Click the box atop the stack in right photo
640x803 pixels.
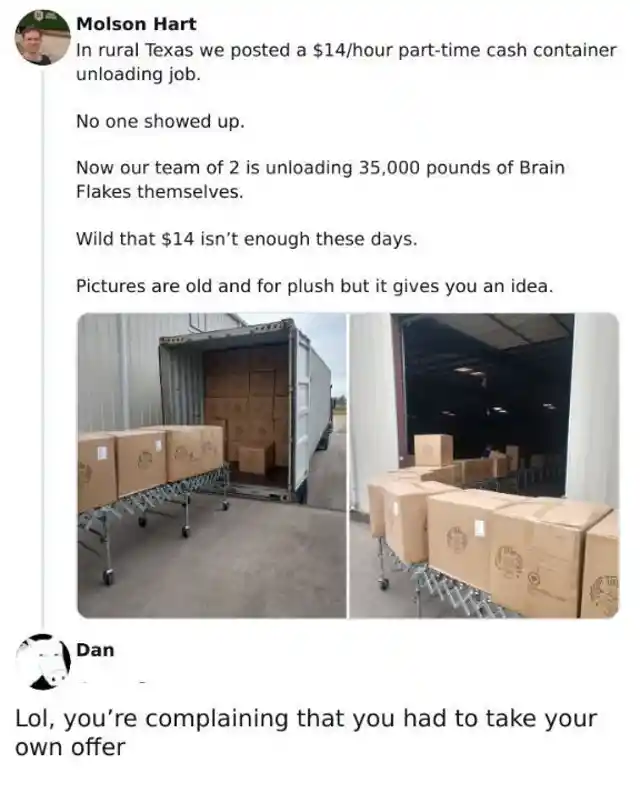point(433,450)
